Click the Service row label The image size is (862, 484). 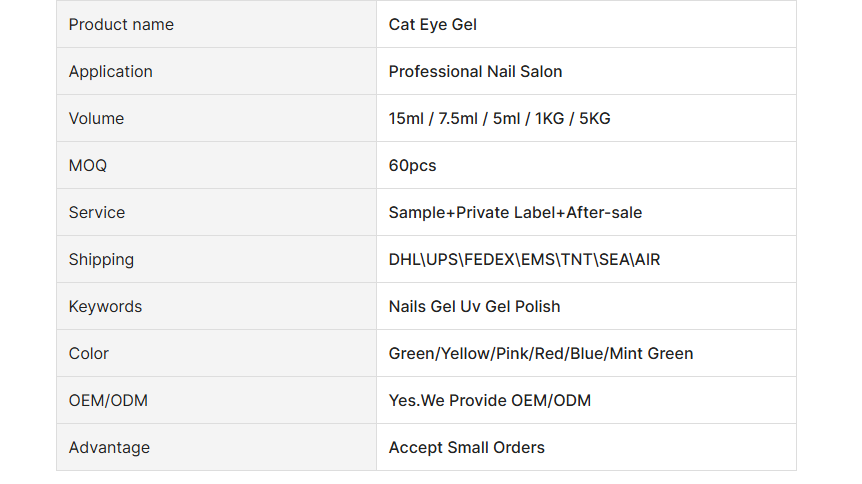tap(97, 212)
